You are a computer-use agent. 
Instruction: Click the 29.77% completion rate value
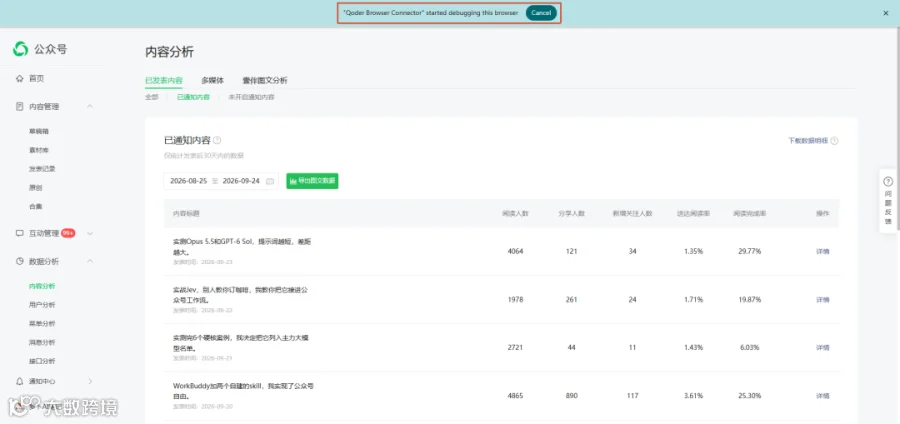750,251
